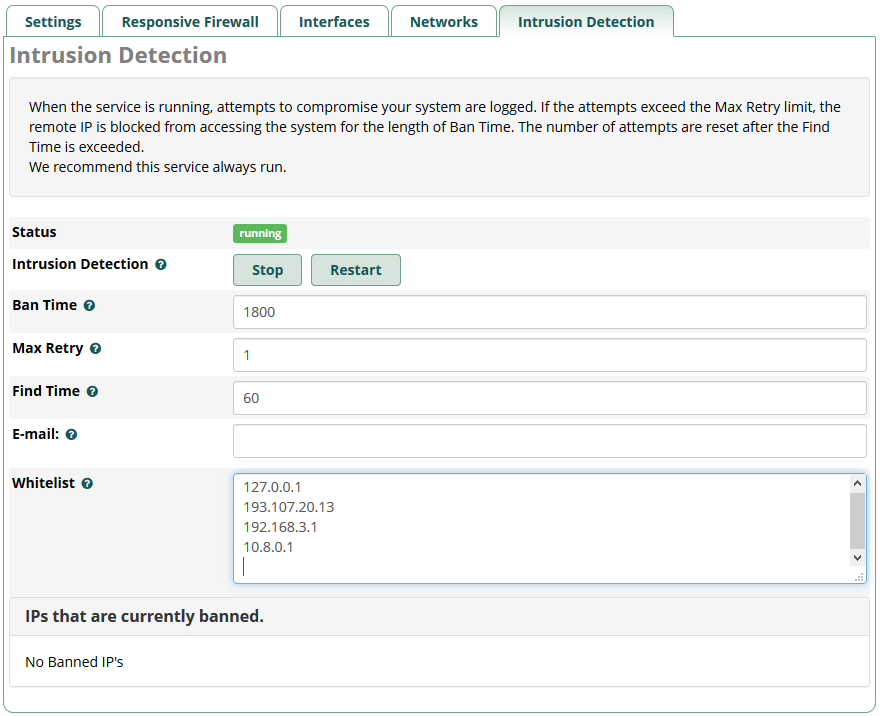Click the Whitelist help icon
Image resolution: width=880 pixels, height=716 pixels.
[87, 483]
